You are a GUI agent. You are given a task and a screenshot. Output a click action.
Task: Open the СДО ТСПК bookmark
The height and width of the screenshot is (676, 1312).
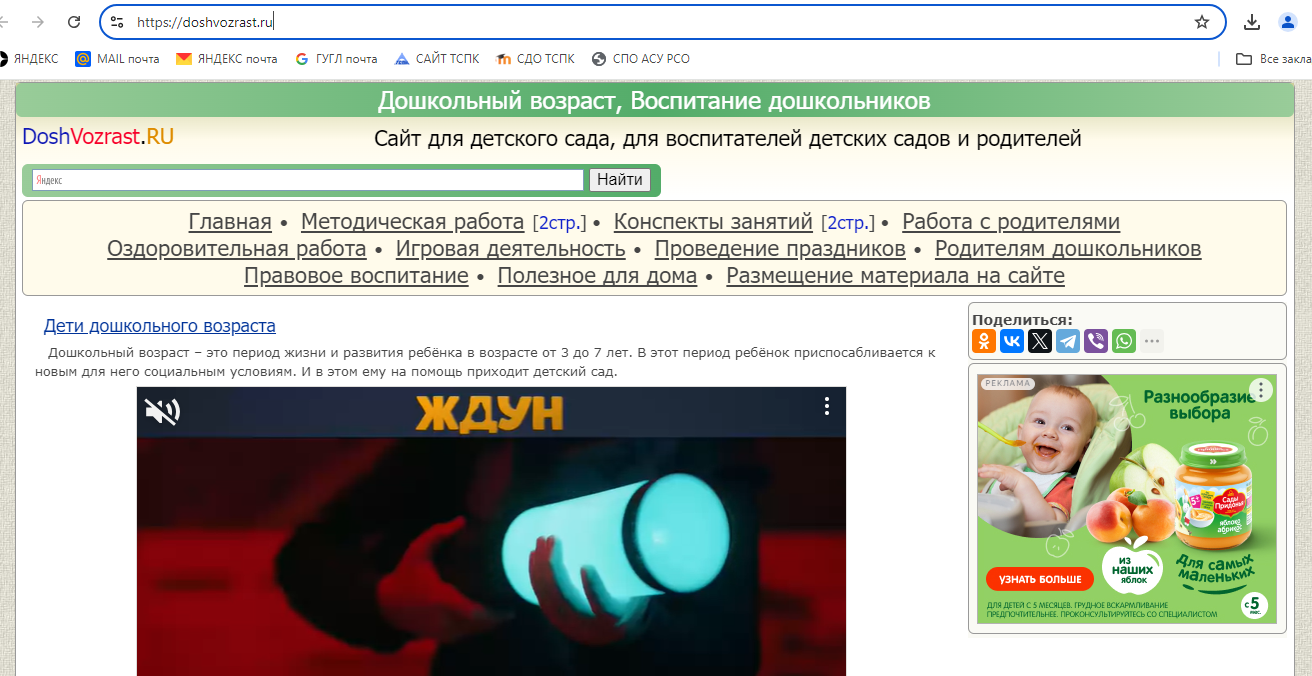click(x=536, y=59)
